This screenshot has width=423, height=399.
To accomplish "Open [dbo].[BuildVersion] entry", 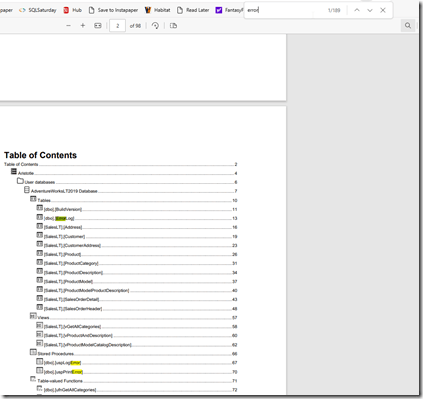I will click(x=63, y=209).
